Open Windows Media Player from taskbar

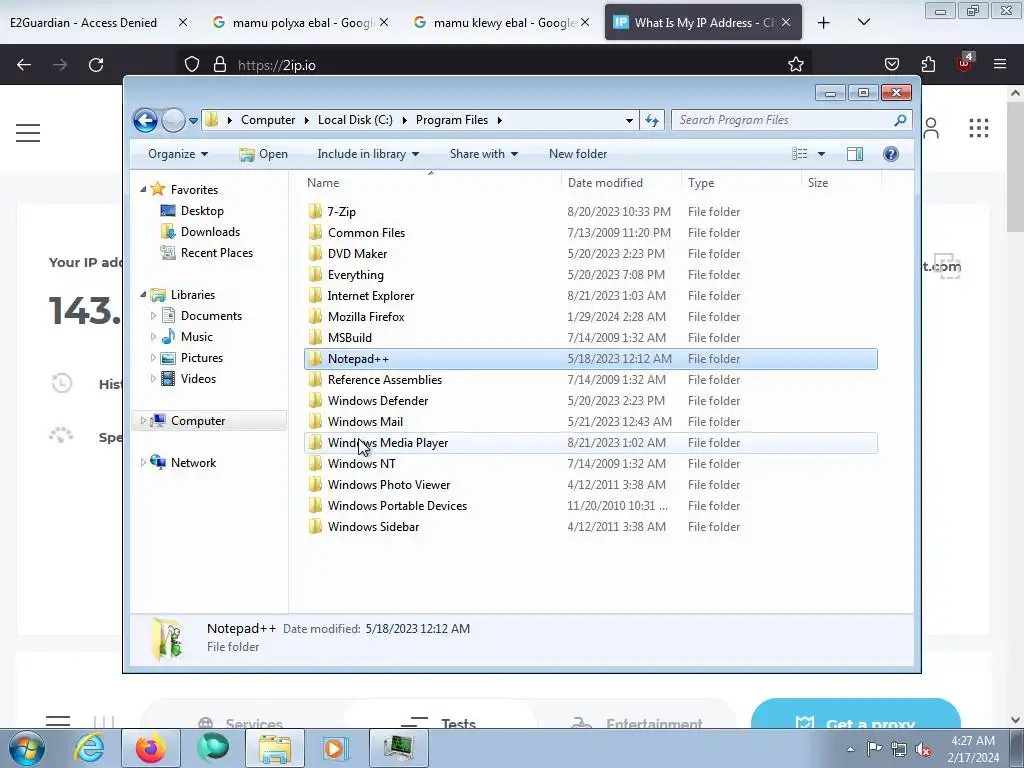(x=336, y=748)
